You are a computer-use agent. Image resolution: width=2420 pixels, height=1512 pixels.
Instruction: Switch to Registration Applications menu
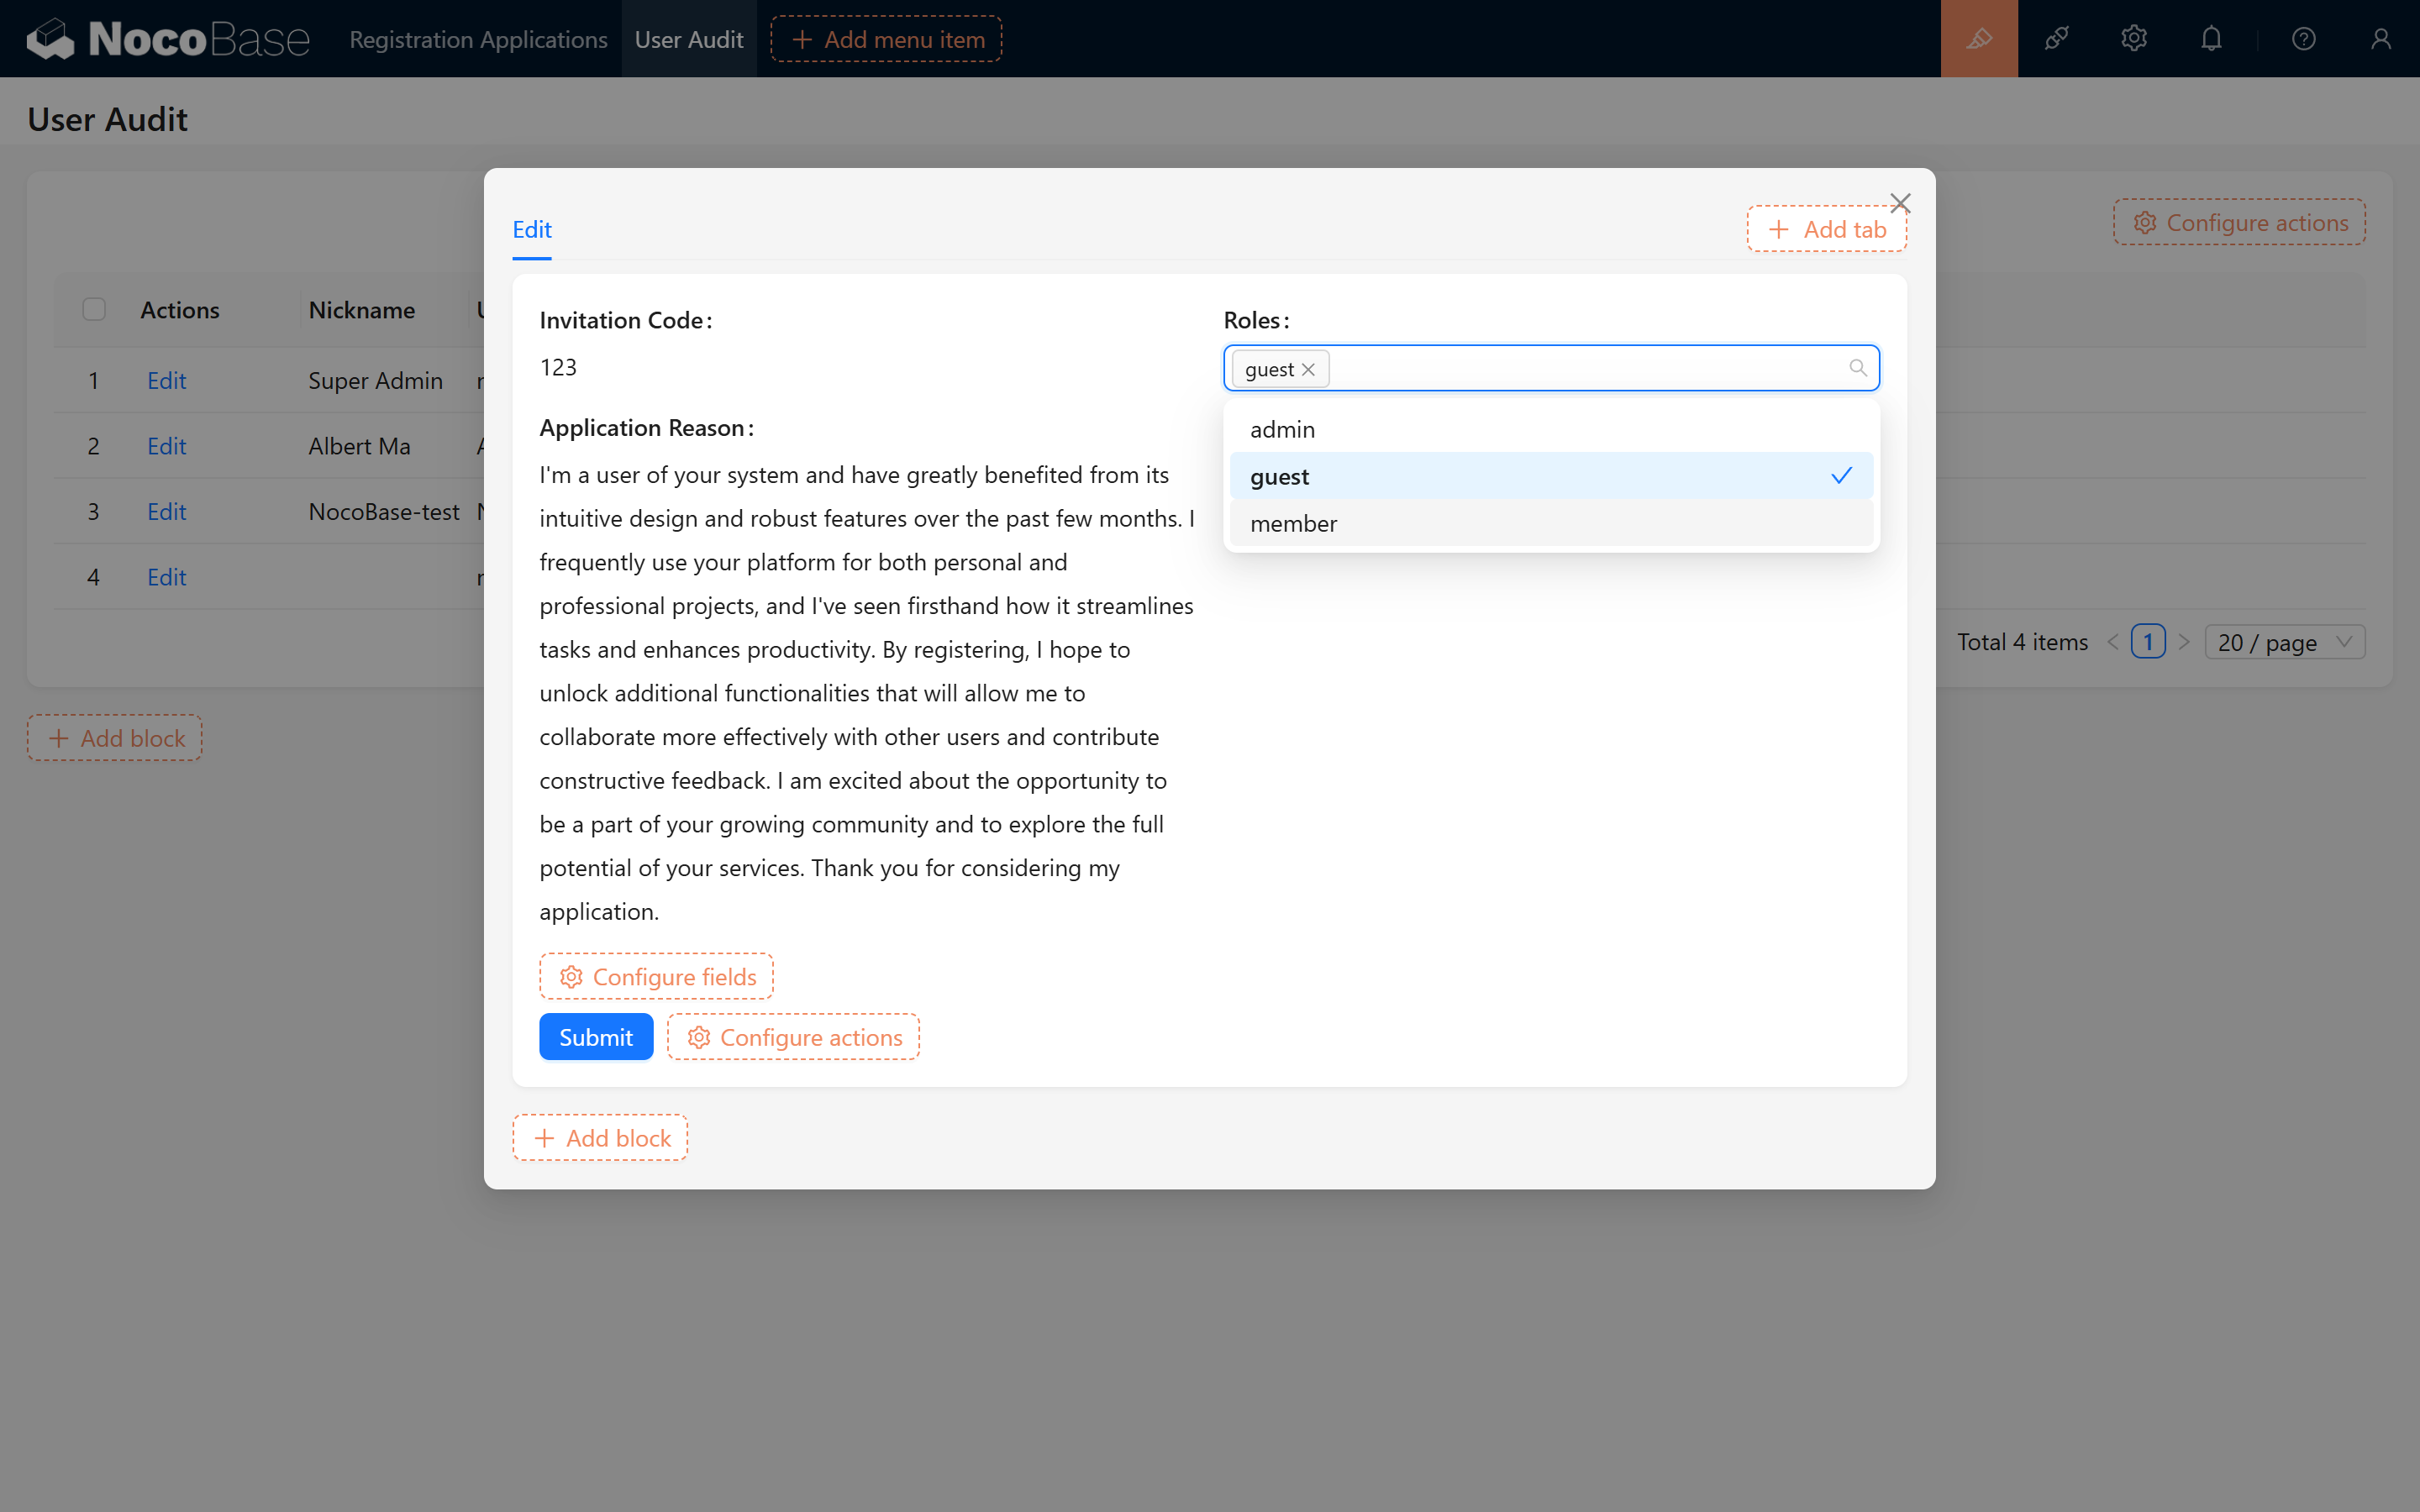pyautogui.click(x=478, y=39)
